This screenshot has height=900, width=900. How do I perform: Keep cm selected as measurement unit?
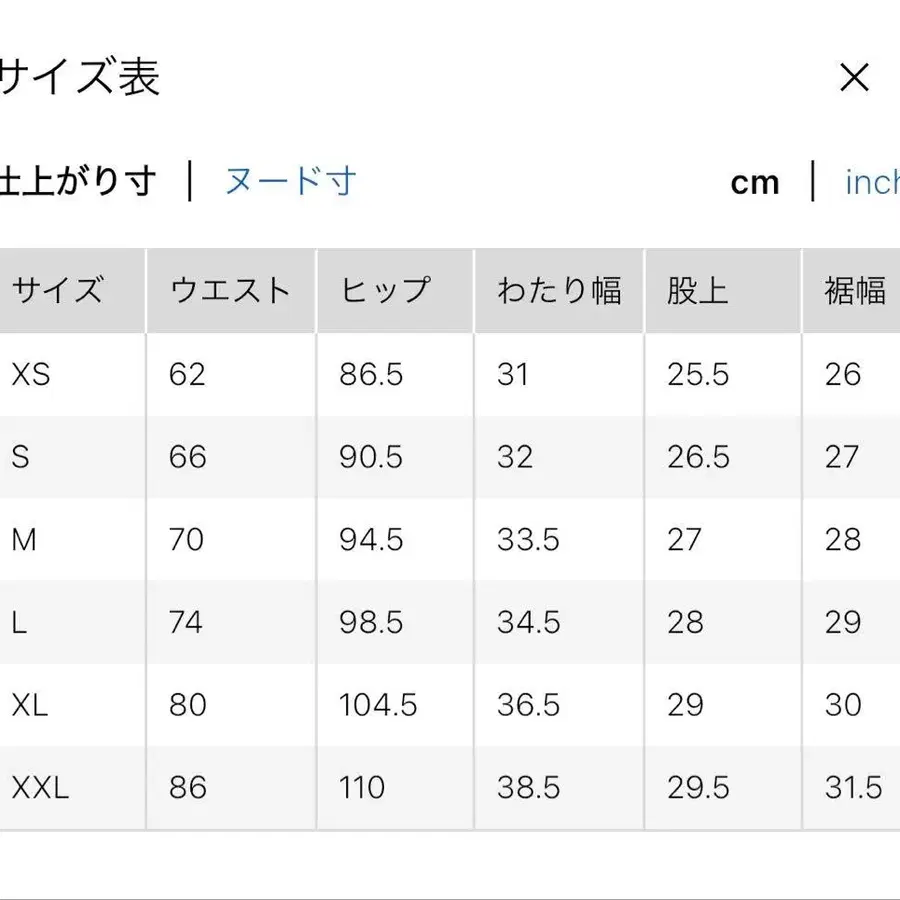[x=757, y=181]
